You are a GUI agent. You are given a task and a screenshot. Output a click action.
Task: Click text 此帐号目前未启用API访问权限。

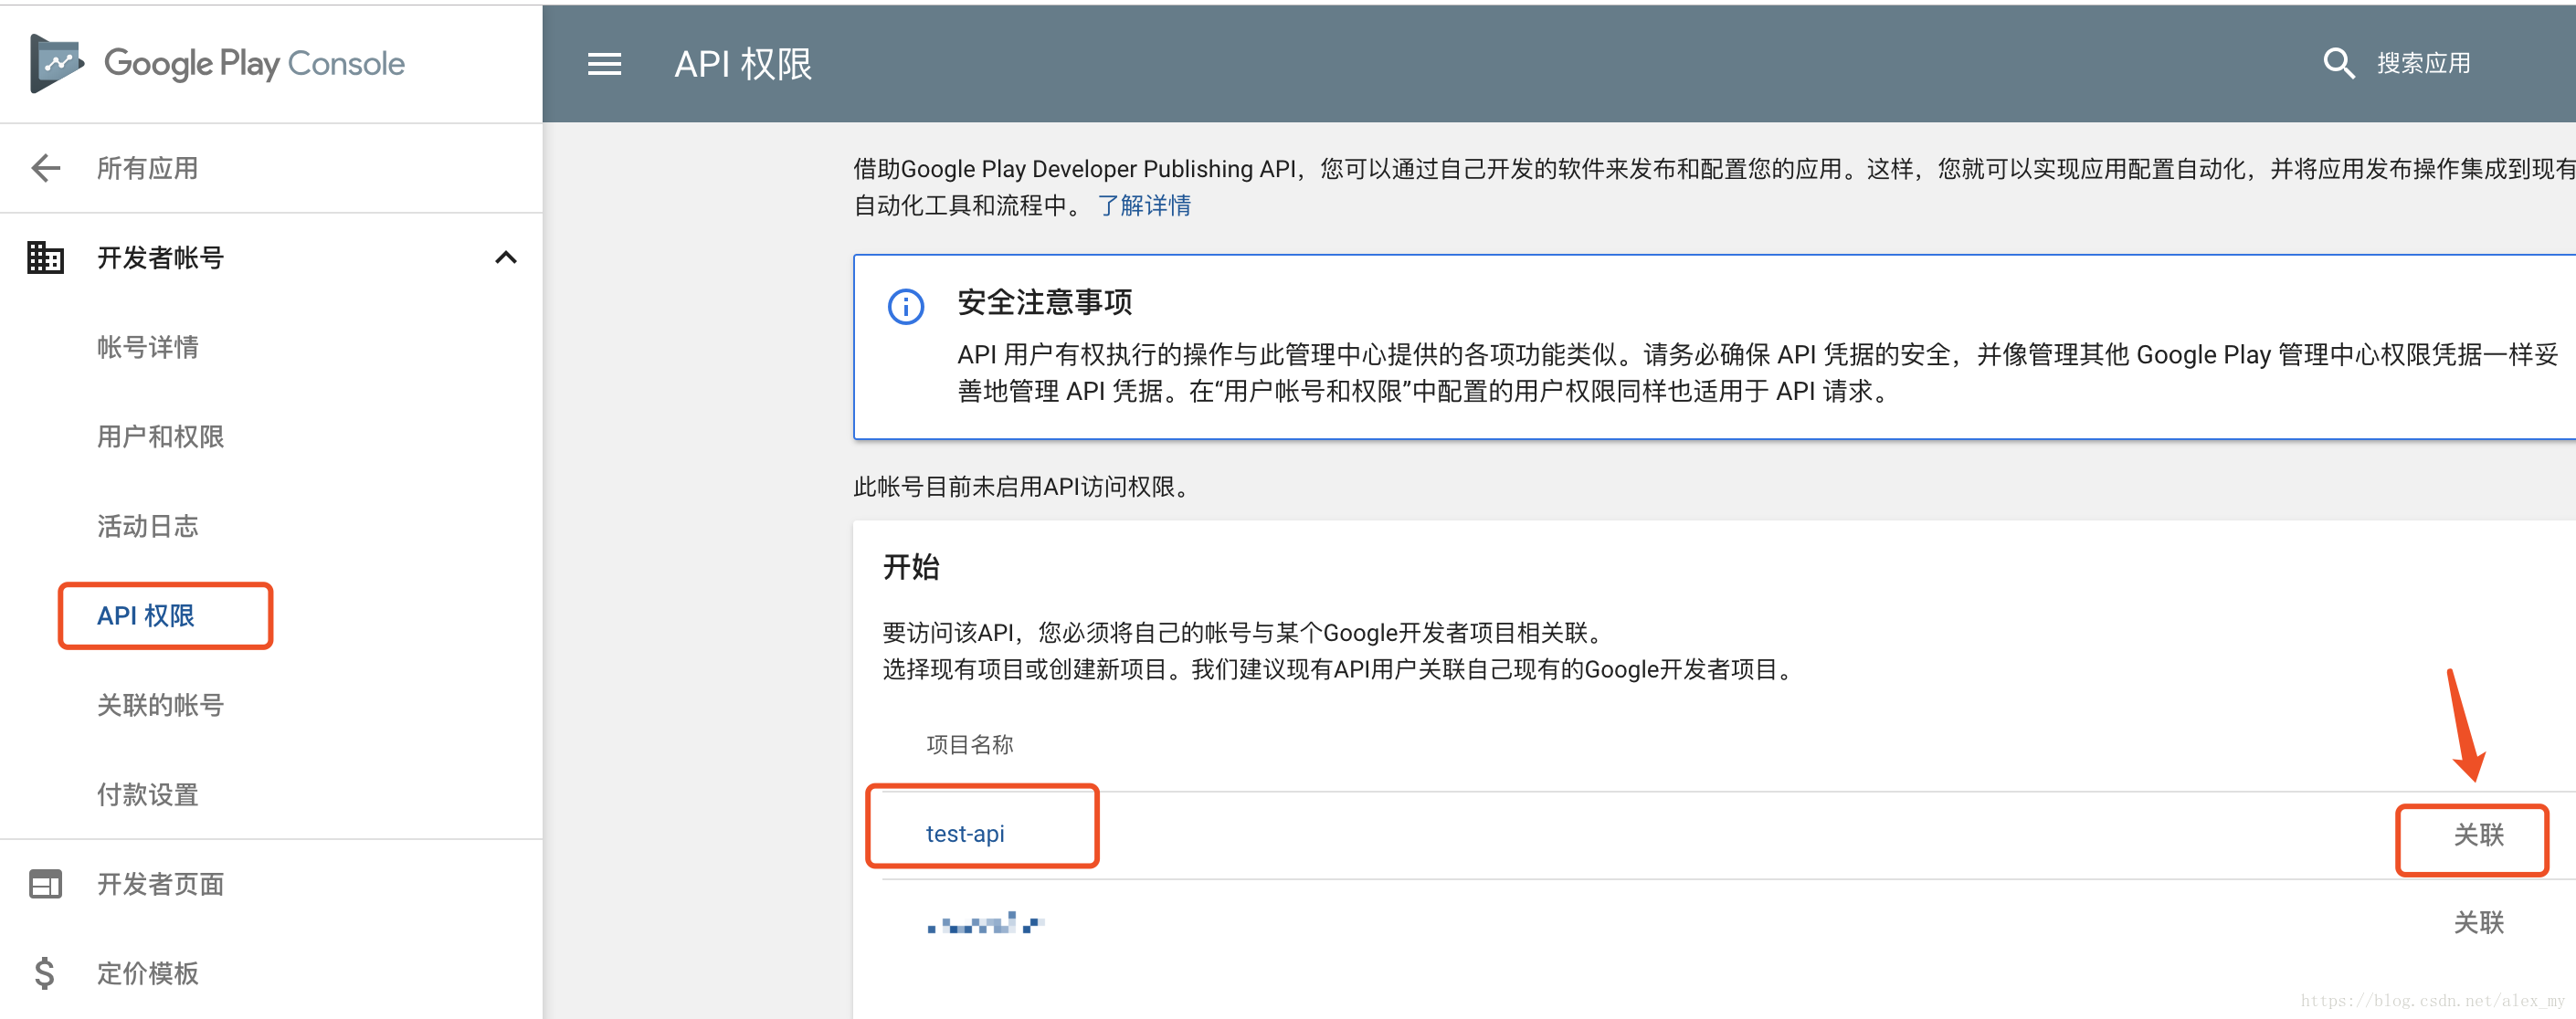tap(1024, 487)
